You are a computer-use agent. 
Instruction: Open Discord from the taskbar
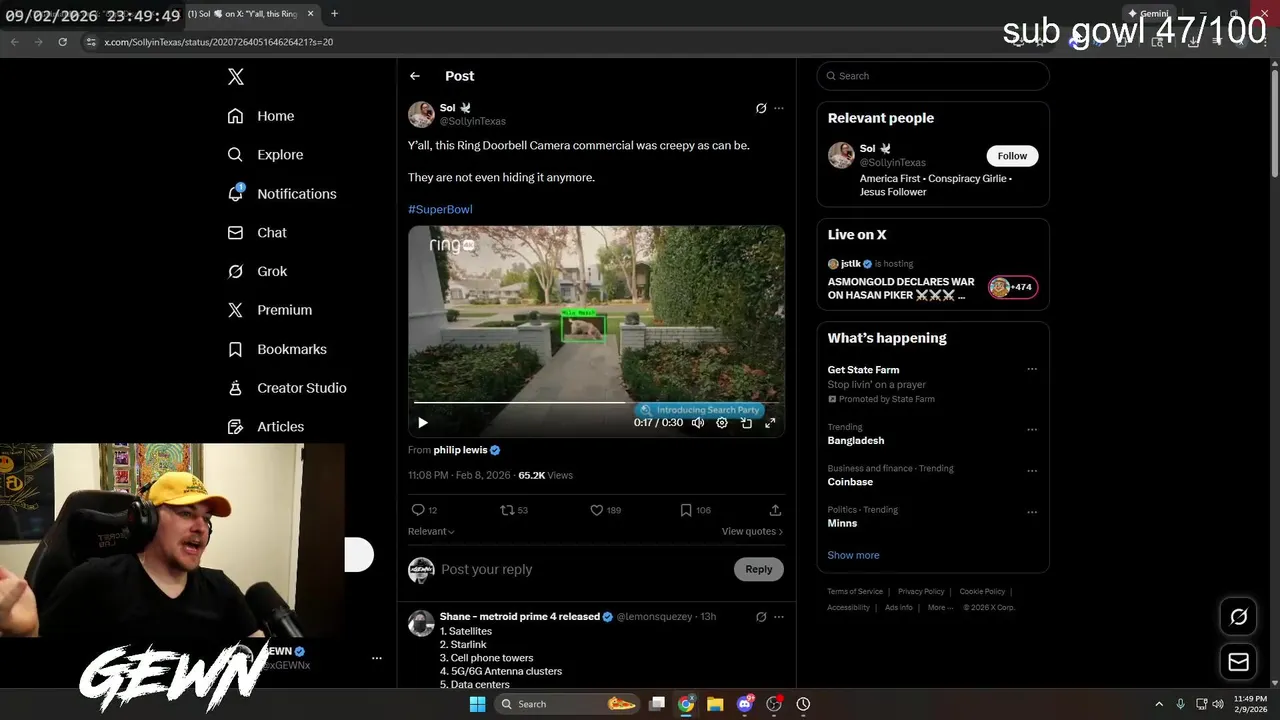click(745, 704)
